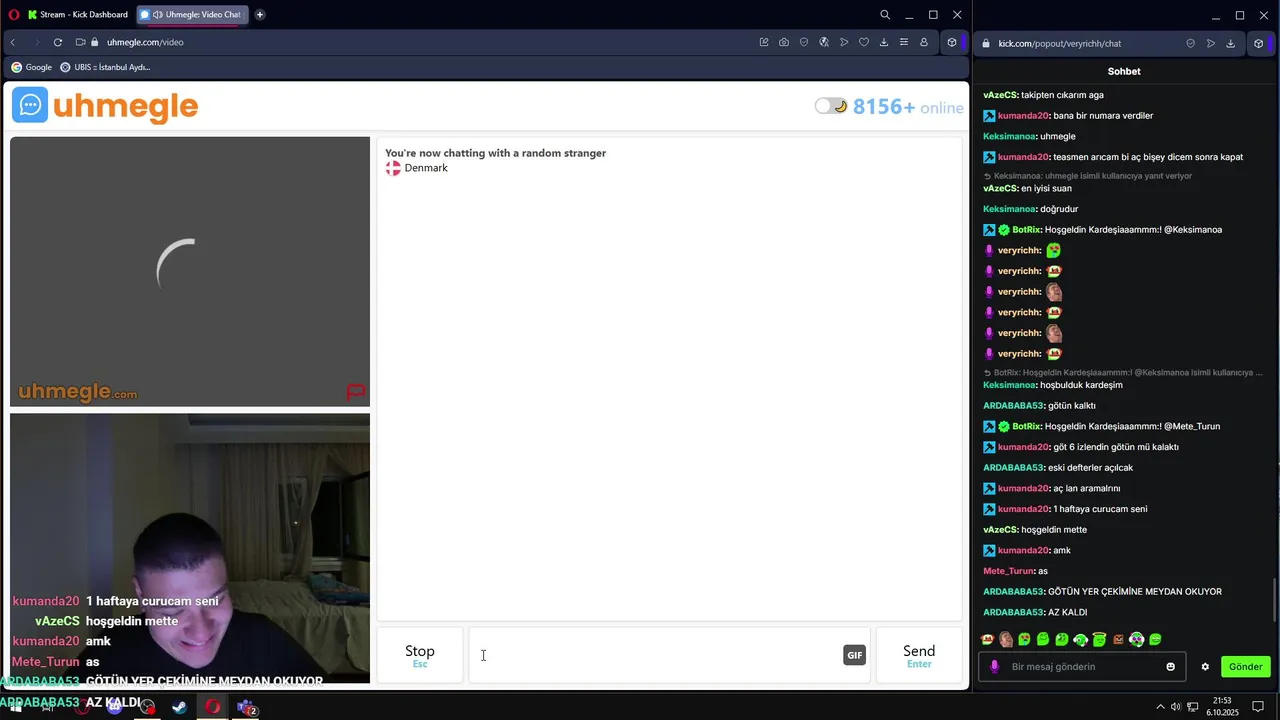Click the chat text 'eski defterler açılcak'
Screen dimensions: 1280x720
(1090, 468)
